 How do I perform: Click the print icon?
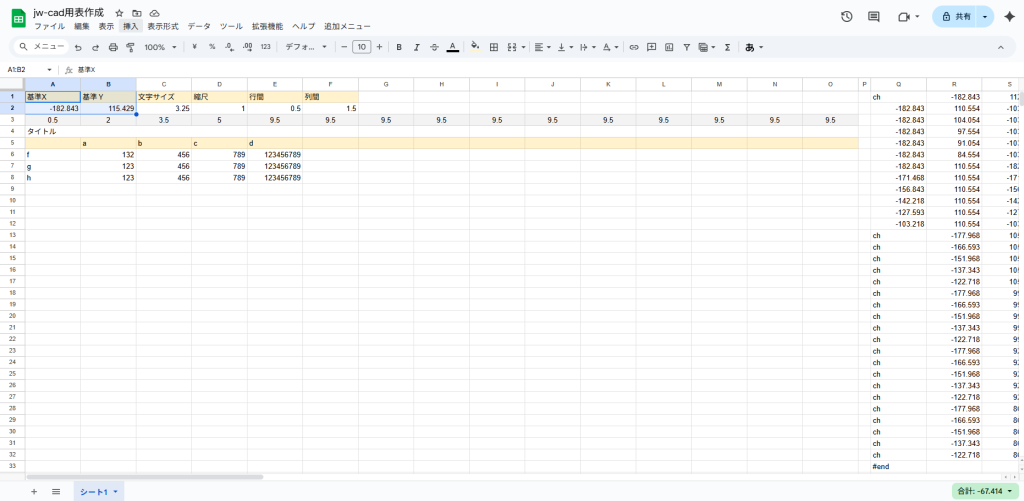(113, 47)
